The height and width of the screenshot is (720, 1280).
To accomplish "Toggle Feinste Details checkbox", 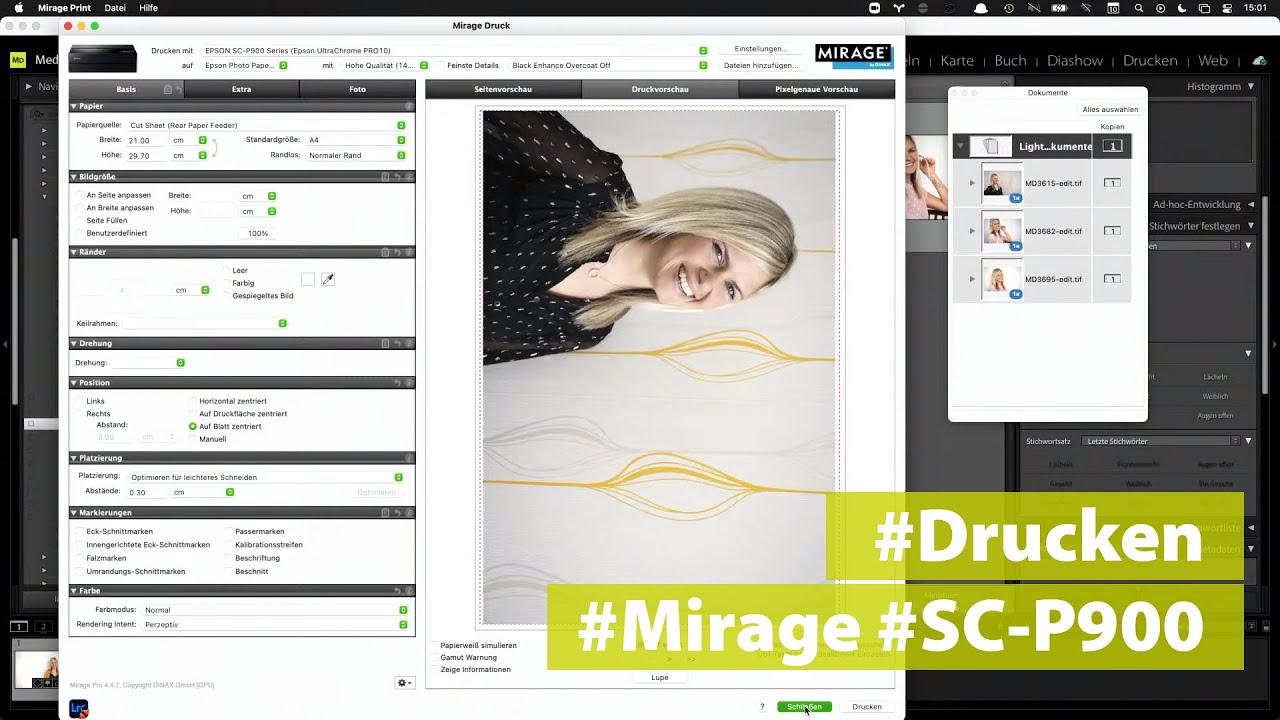I will [x=441, y=65].
